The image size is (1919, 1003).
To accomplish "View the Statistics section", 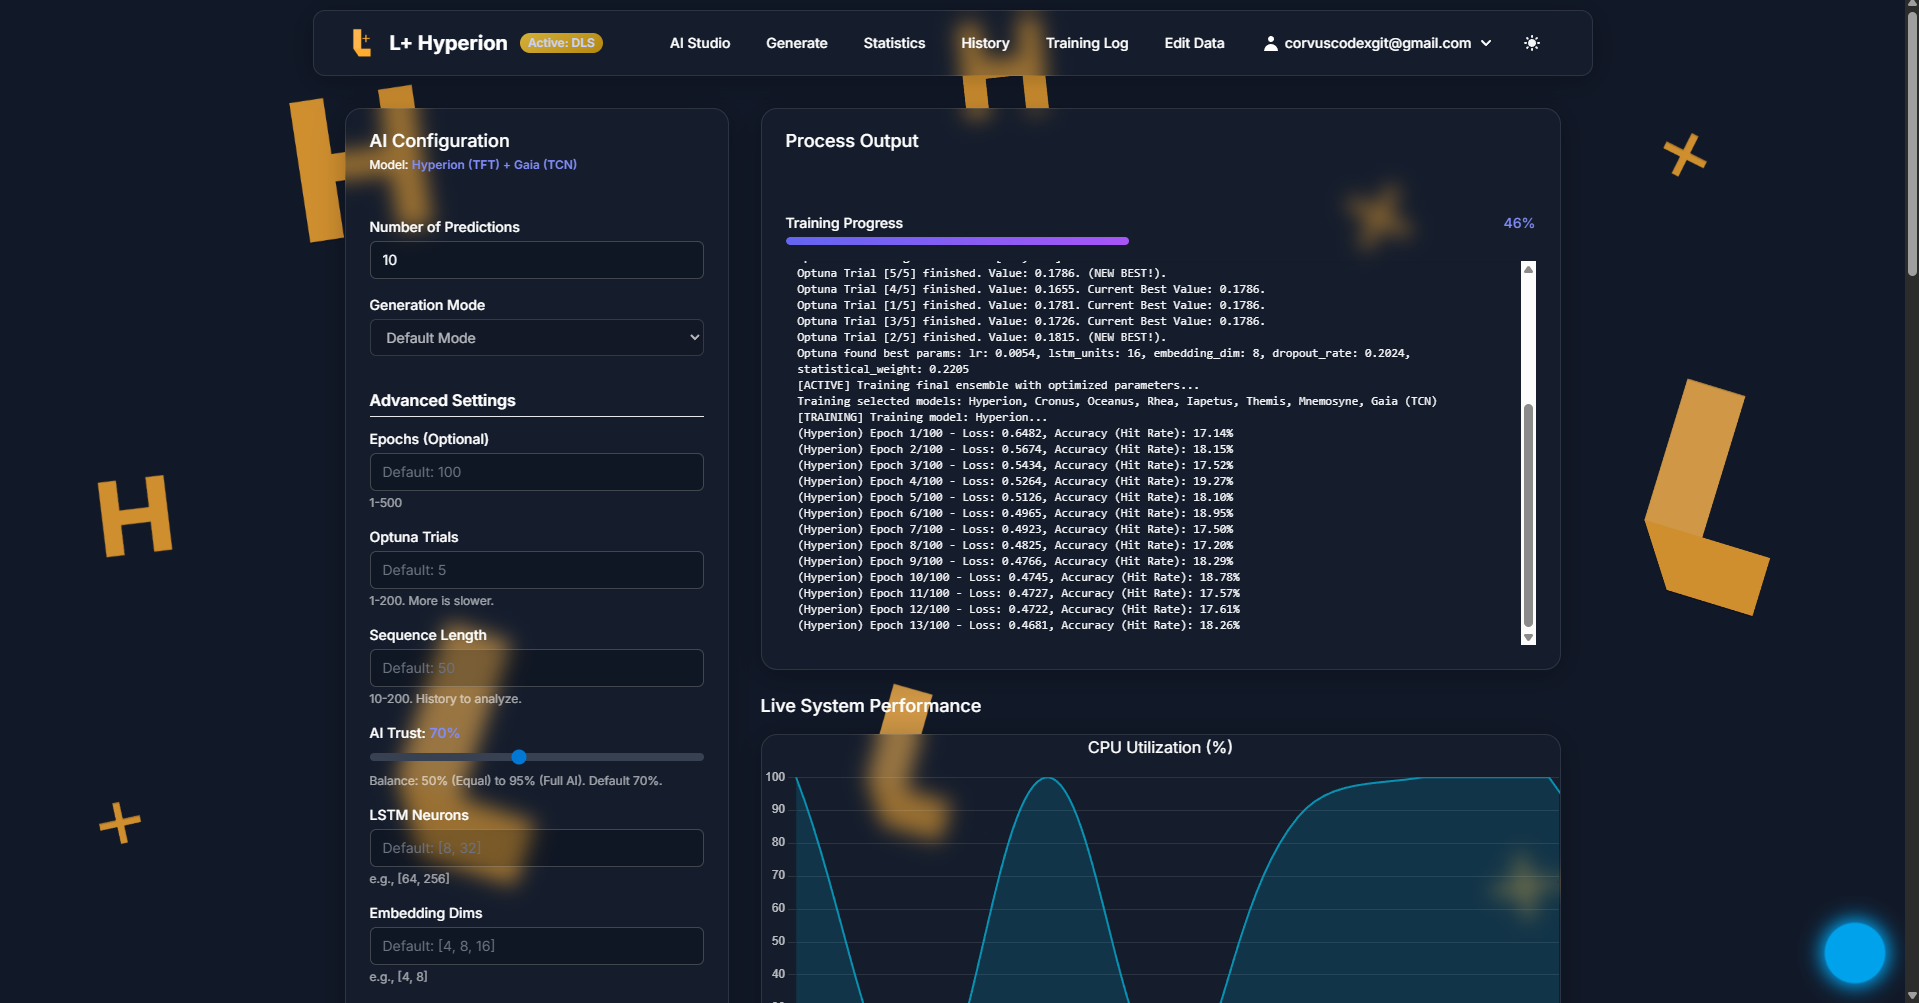I will [893, 43].
